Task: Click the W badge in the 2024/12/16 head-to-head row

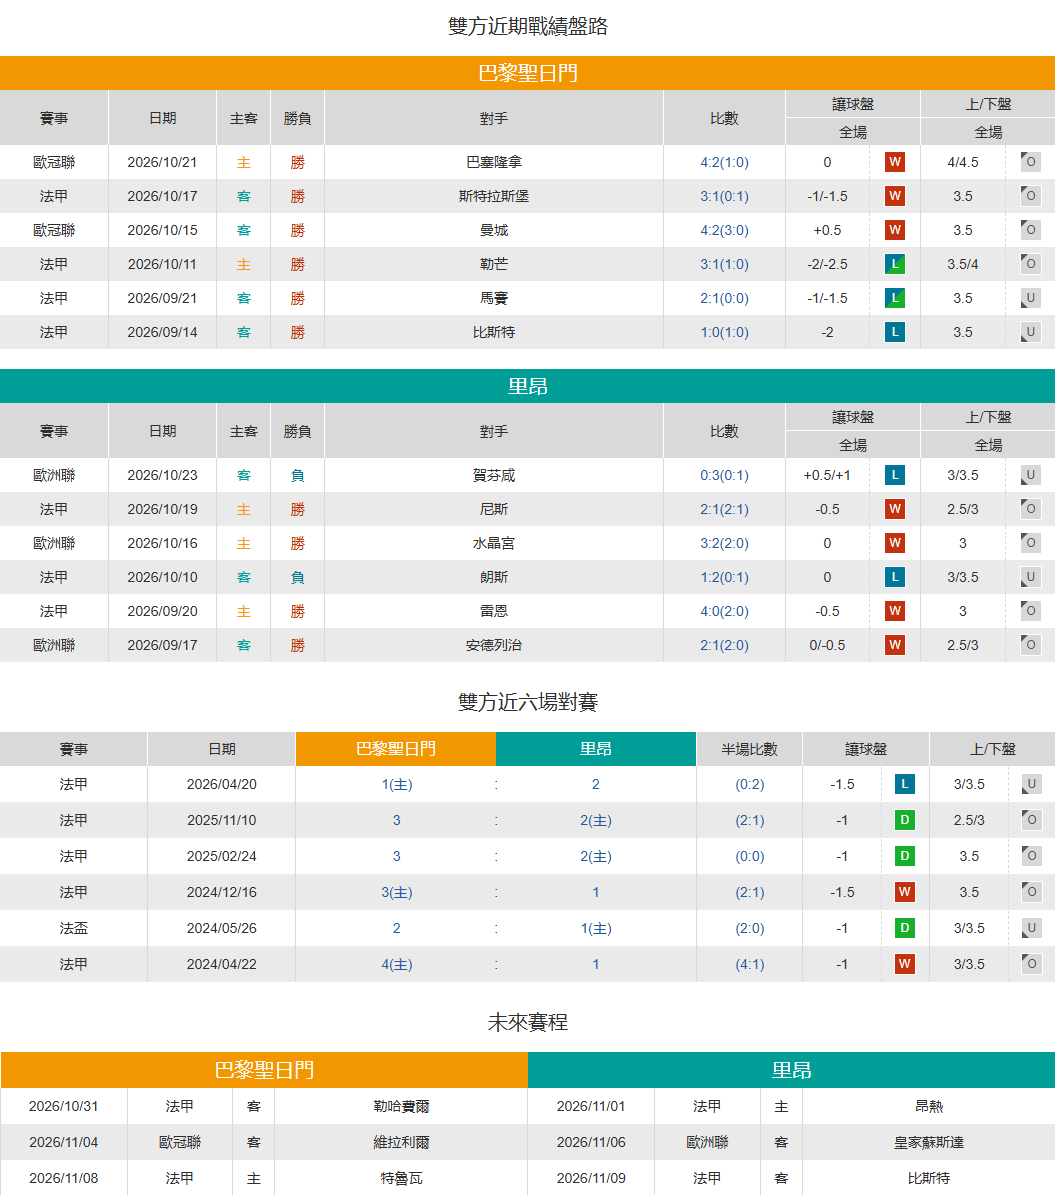Action: pyautogui.click(x=904, y=892)
